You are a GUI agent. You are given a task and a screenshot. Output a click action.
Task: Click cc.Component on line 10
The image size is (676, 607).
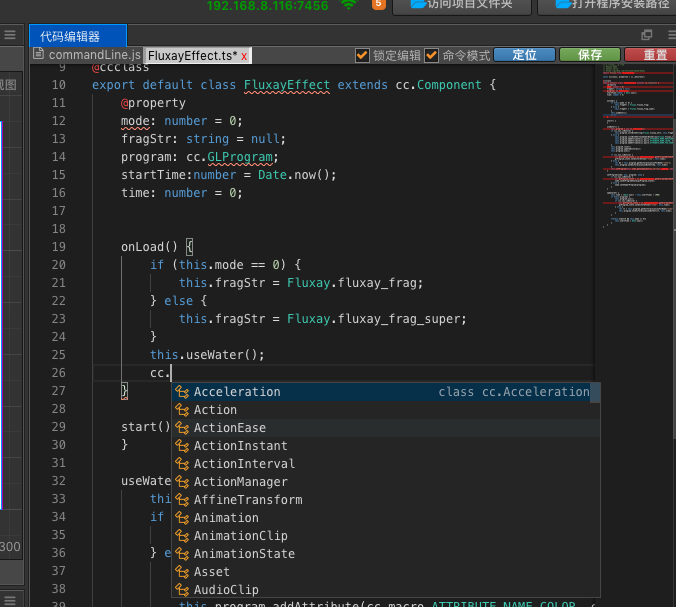point(438,85)
